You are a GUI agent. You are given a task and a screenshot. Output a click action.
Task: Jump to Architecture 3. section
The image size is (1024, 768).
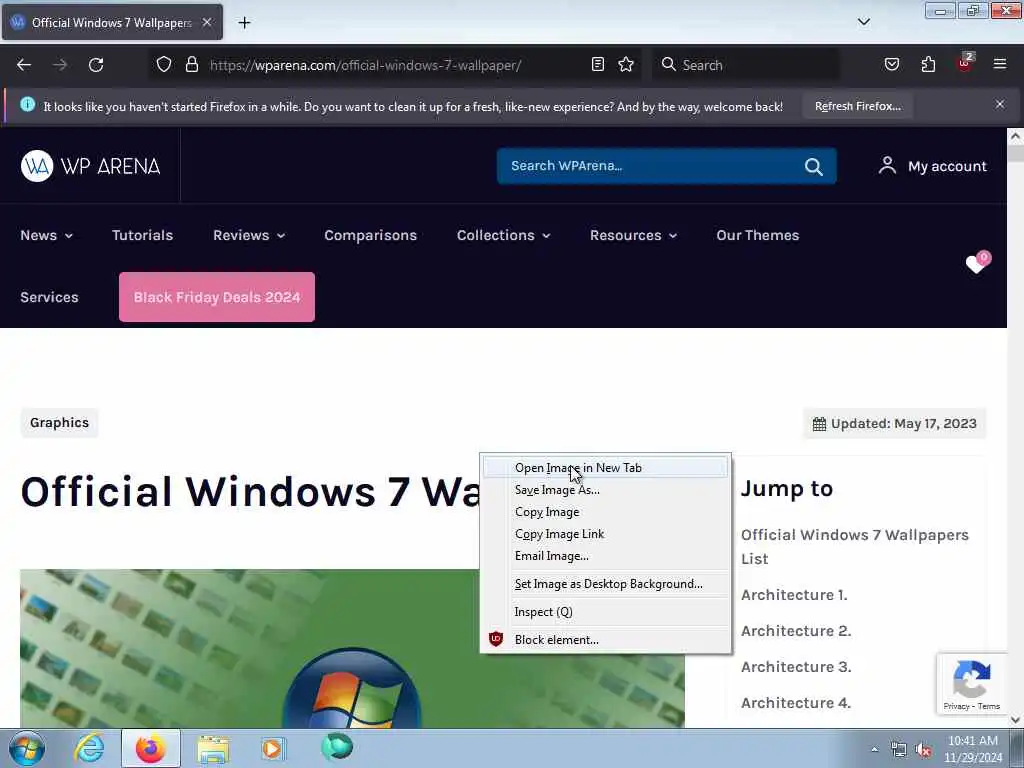point(796,667)
